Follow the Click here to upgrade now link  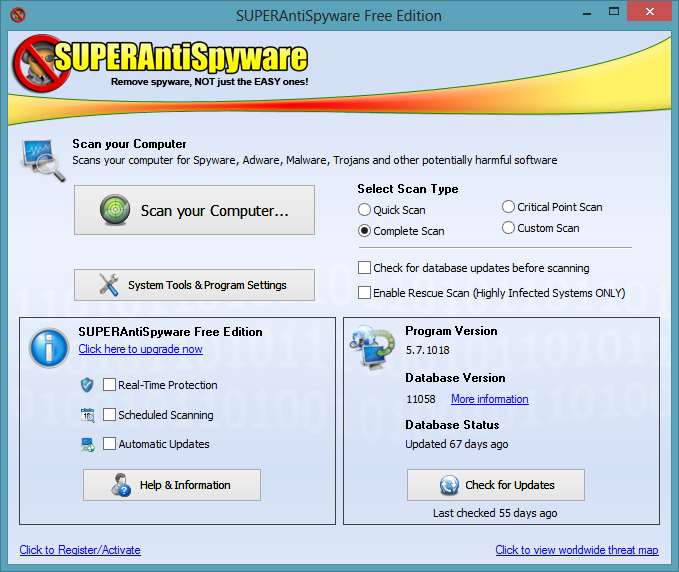(x=140, y=349)
